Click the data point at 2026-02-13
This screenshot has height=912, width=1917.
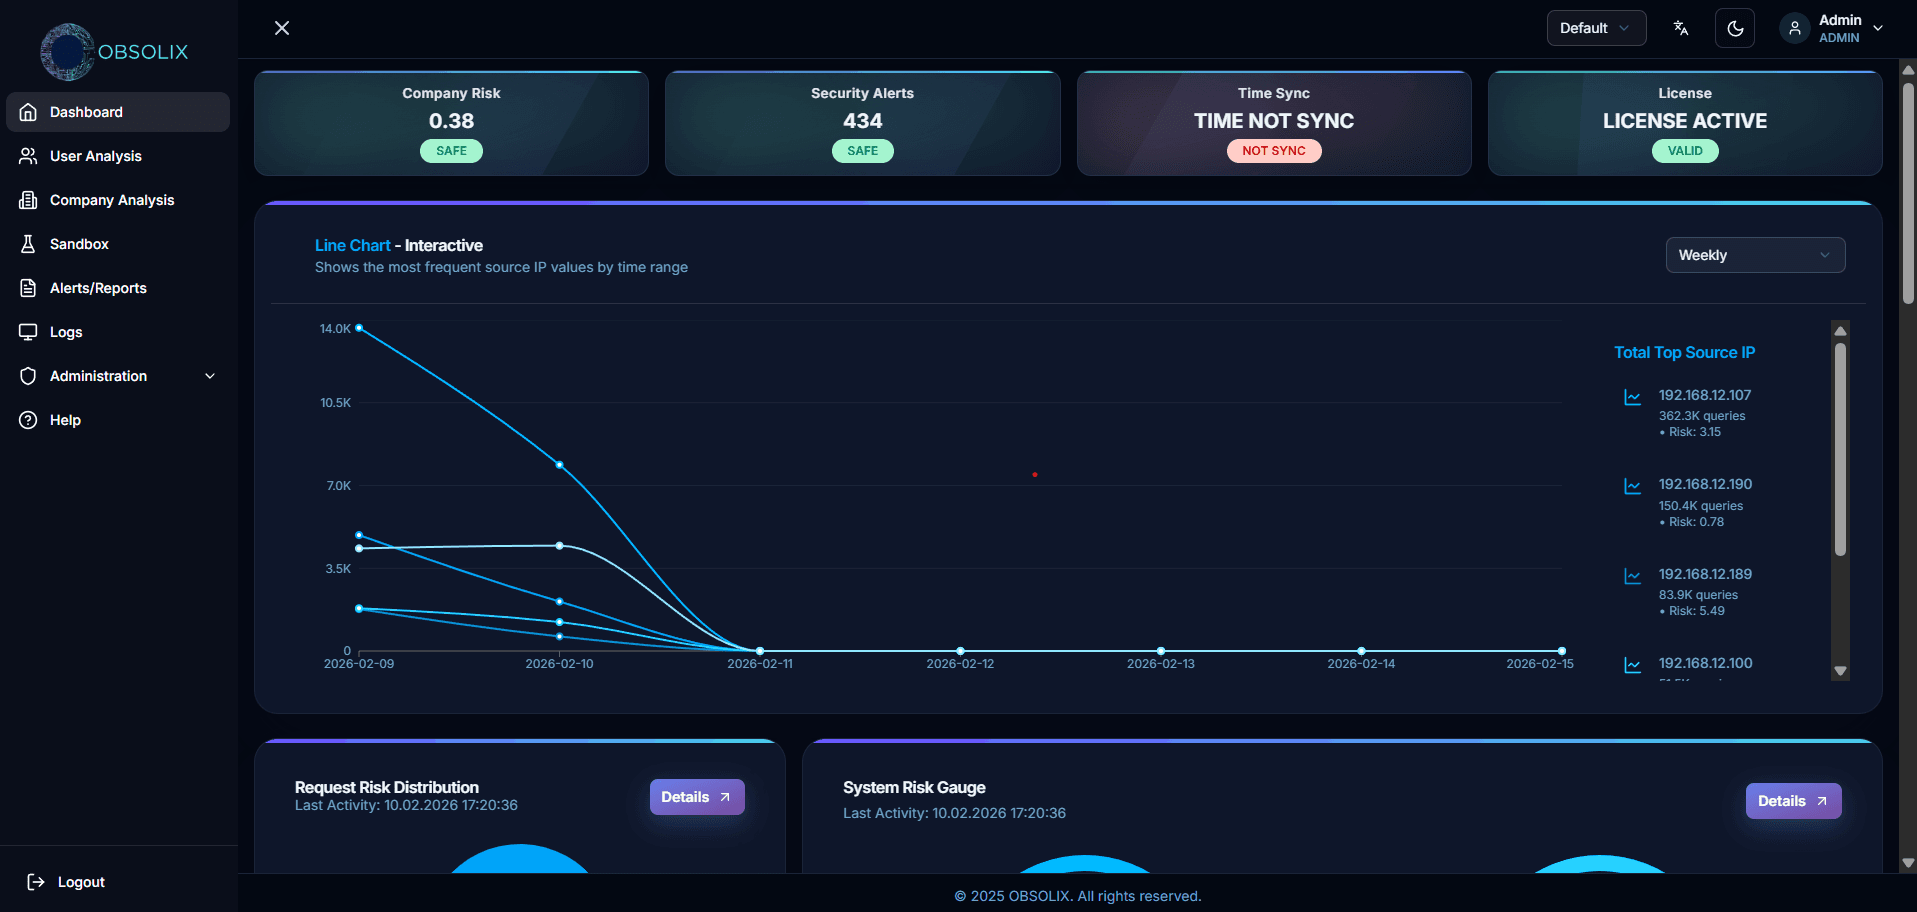(x=1161, y=651)
